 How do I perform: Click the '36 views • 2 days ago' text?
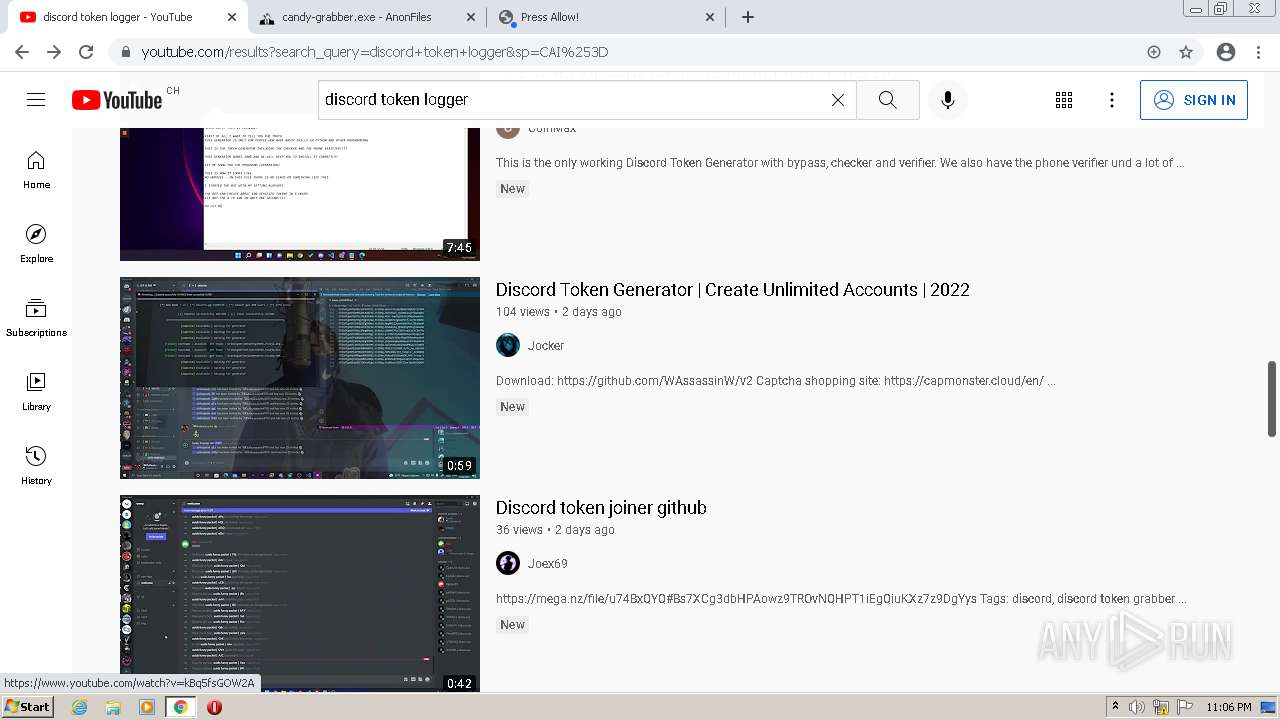point(555,529)
